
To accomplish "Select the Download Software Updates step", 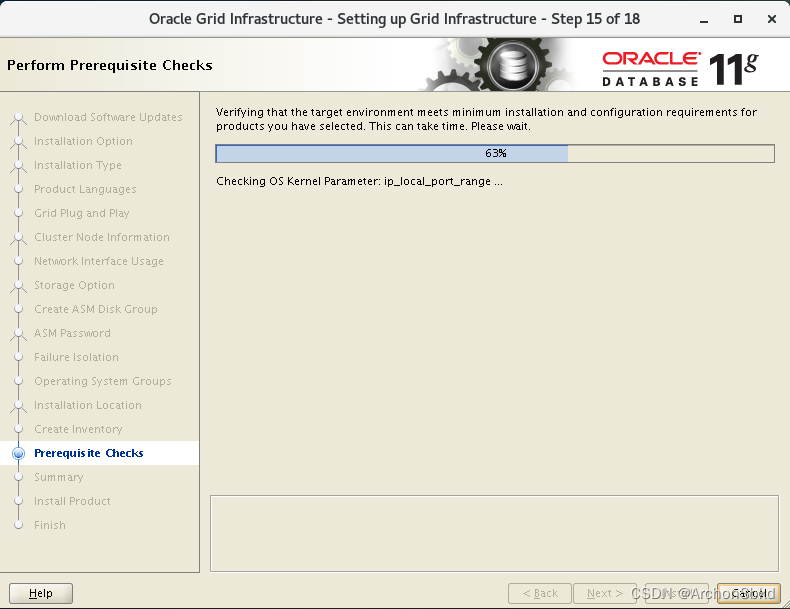I will (x=108, y=117).
